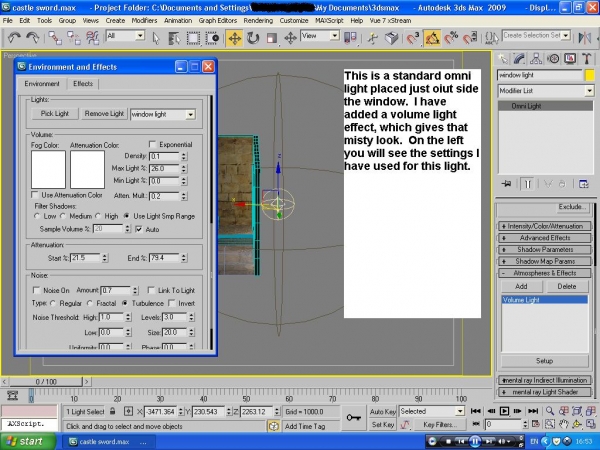Expand Intensity/Color/Attenuation rollout
Screen dimensions: 600x450
pos(545,226)
